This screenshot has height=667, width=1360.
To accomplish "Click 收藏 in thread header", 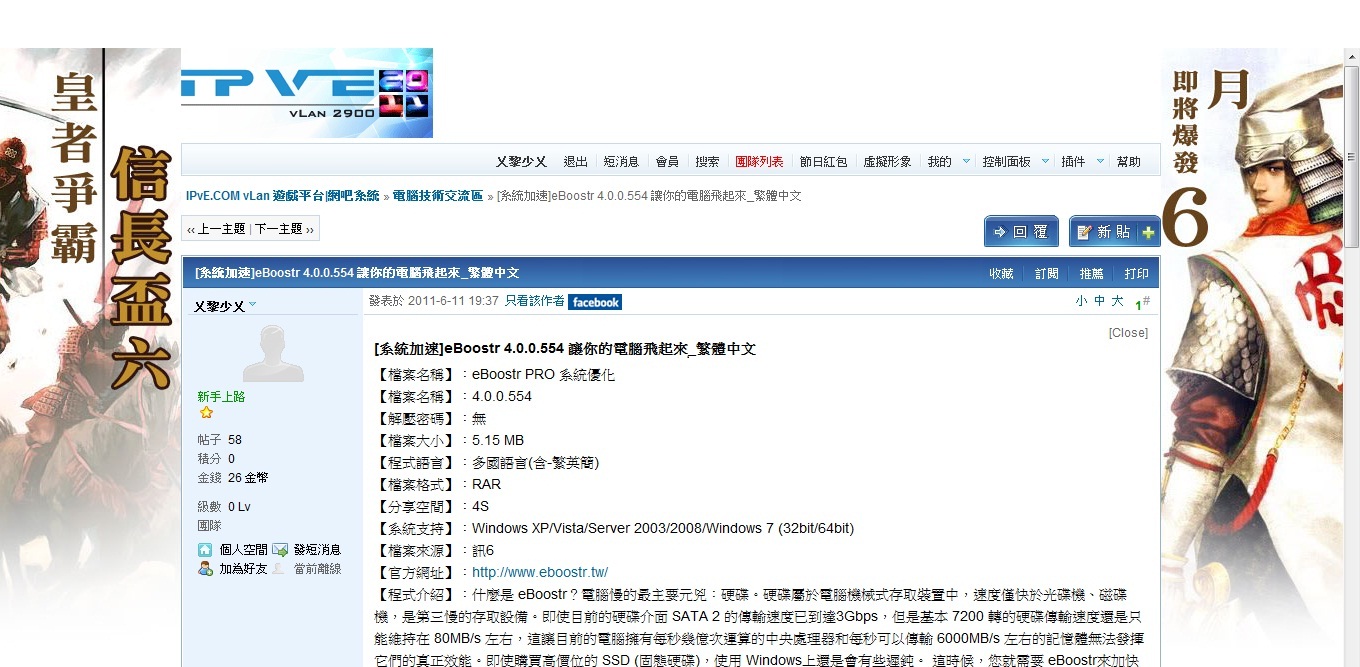I will tap(1001, 273).
